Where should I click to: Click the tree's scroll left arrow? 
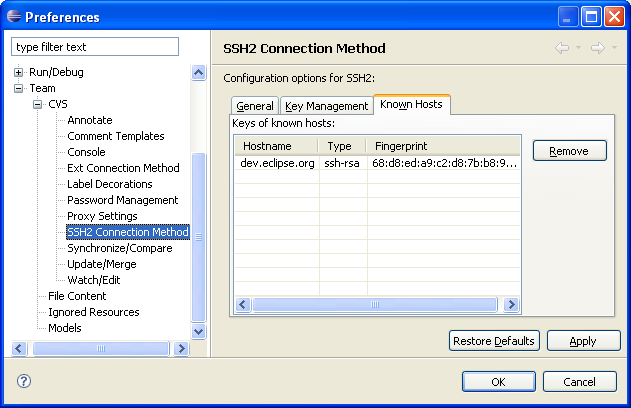click(x=19, y=348)
